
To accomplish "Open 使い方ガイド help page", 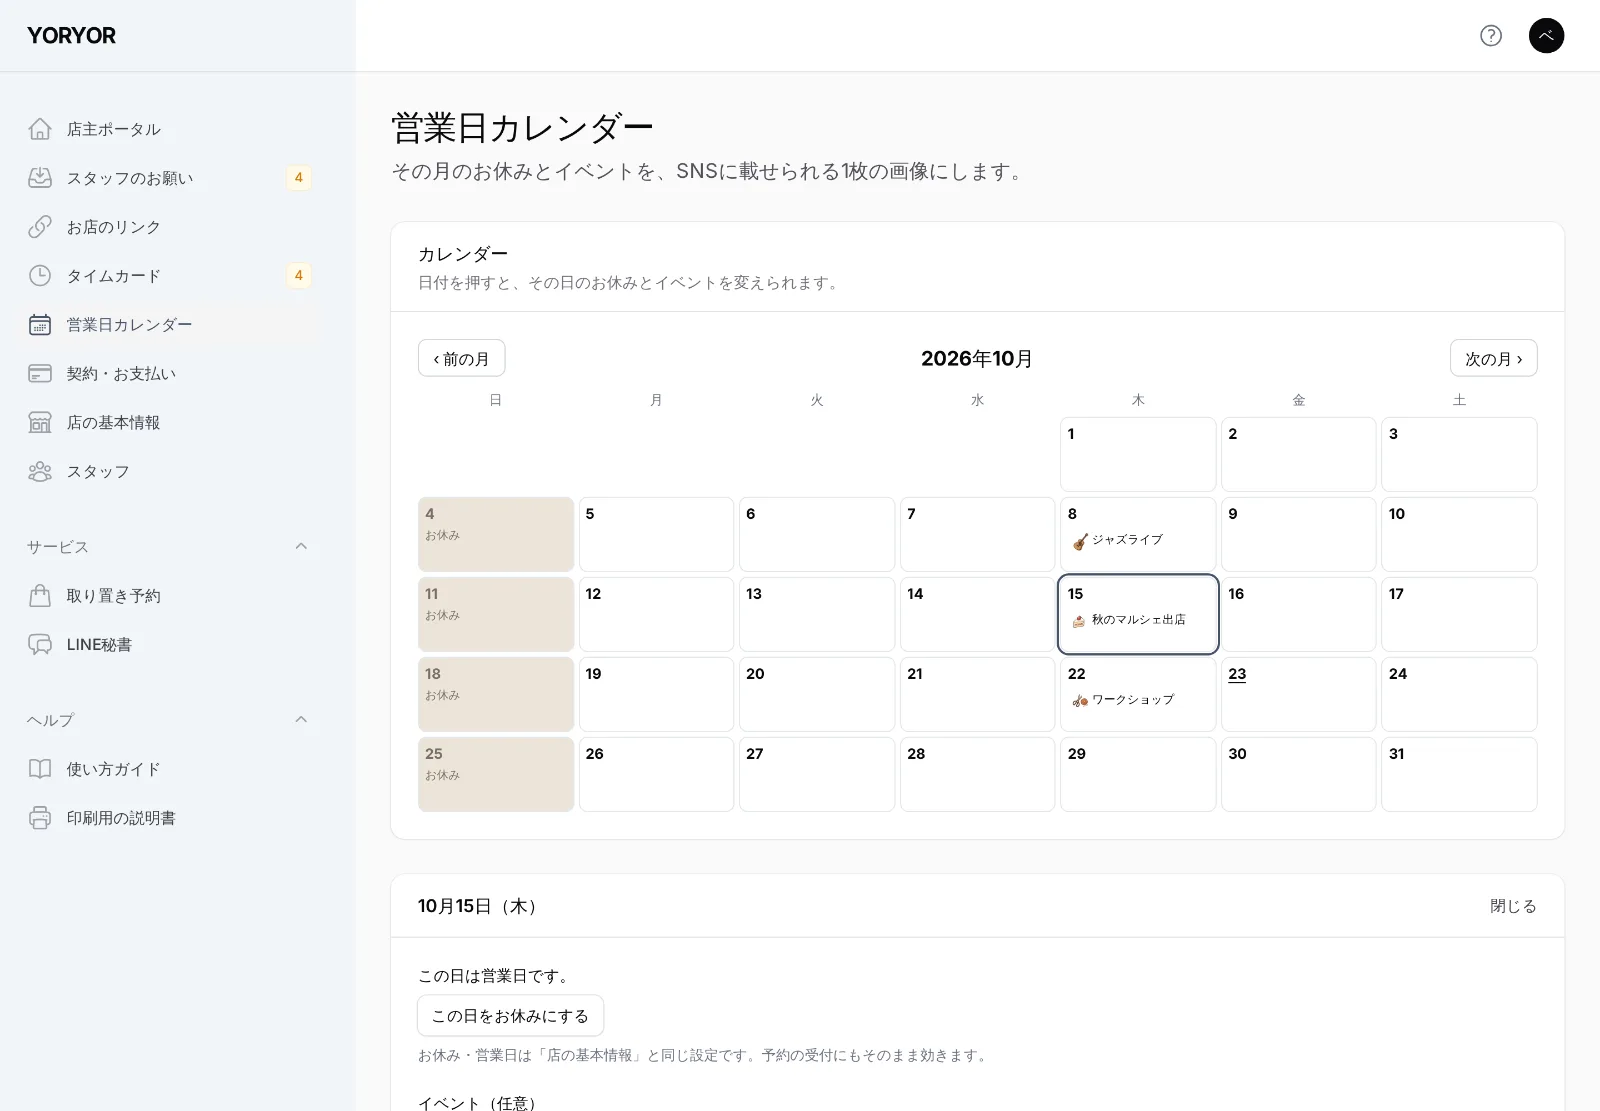I will [x=168, y=769].
